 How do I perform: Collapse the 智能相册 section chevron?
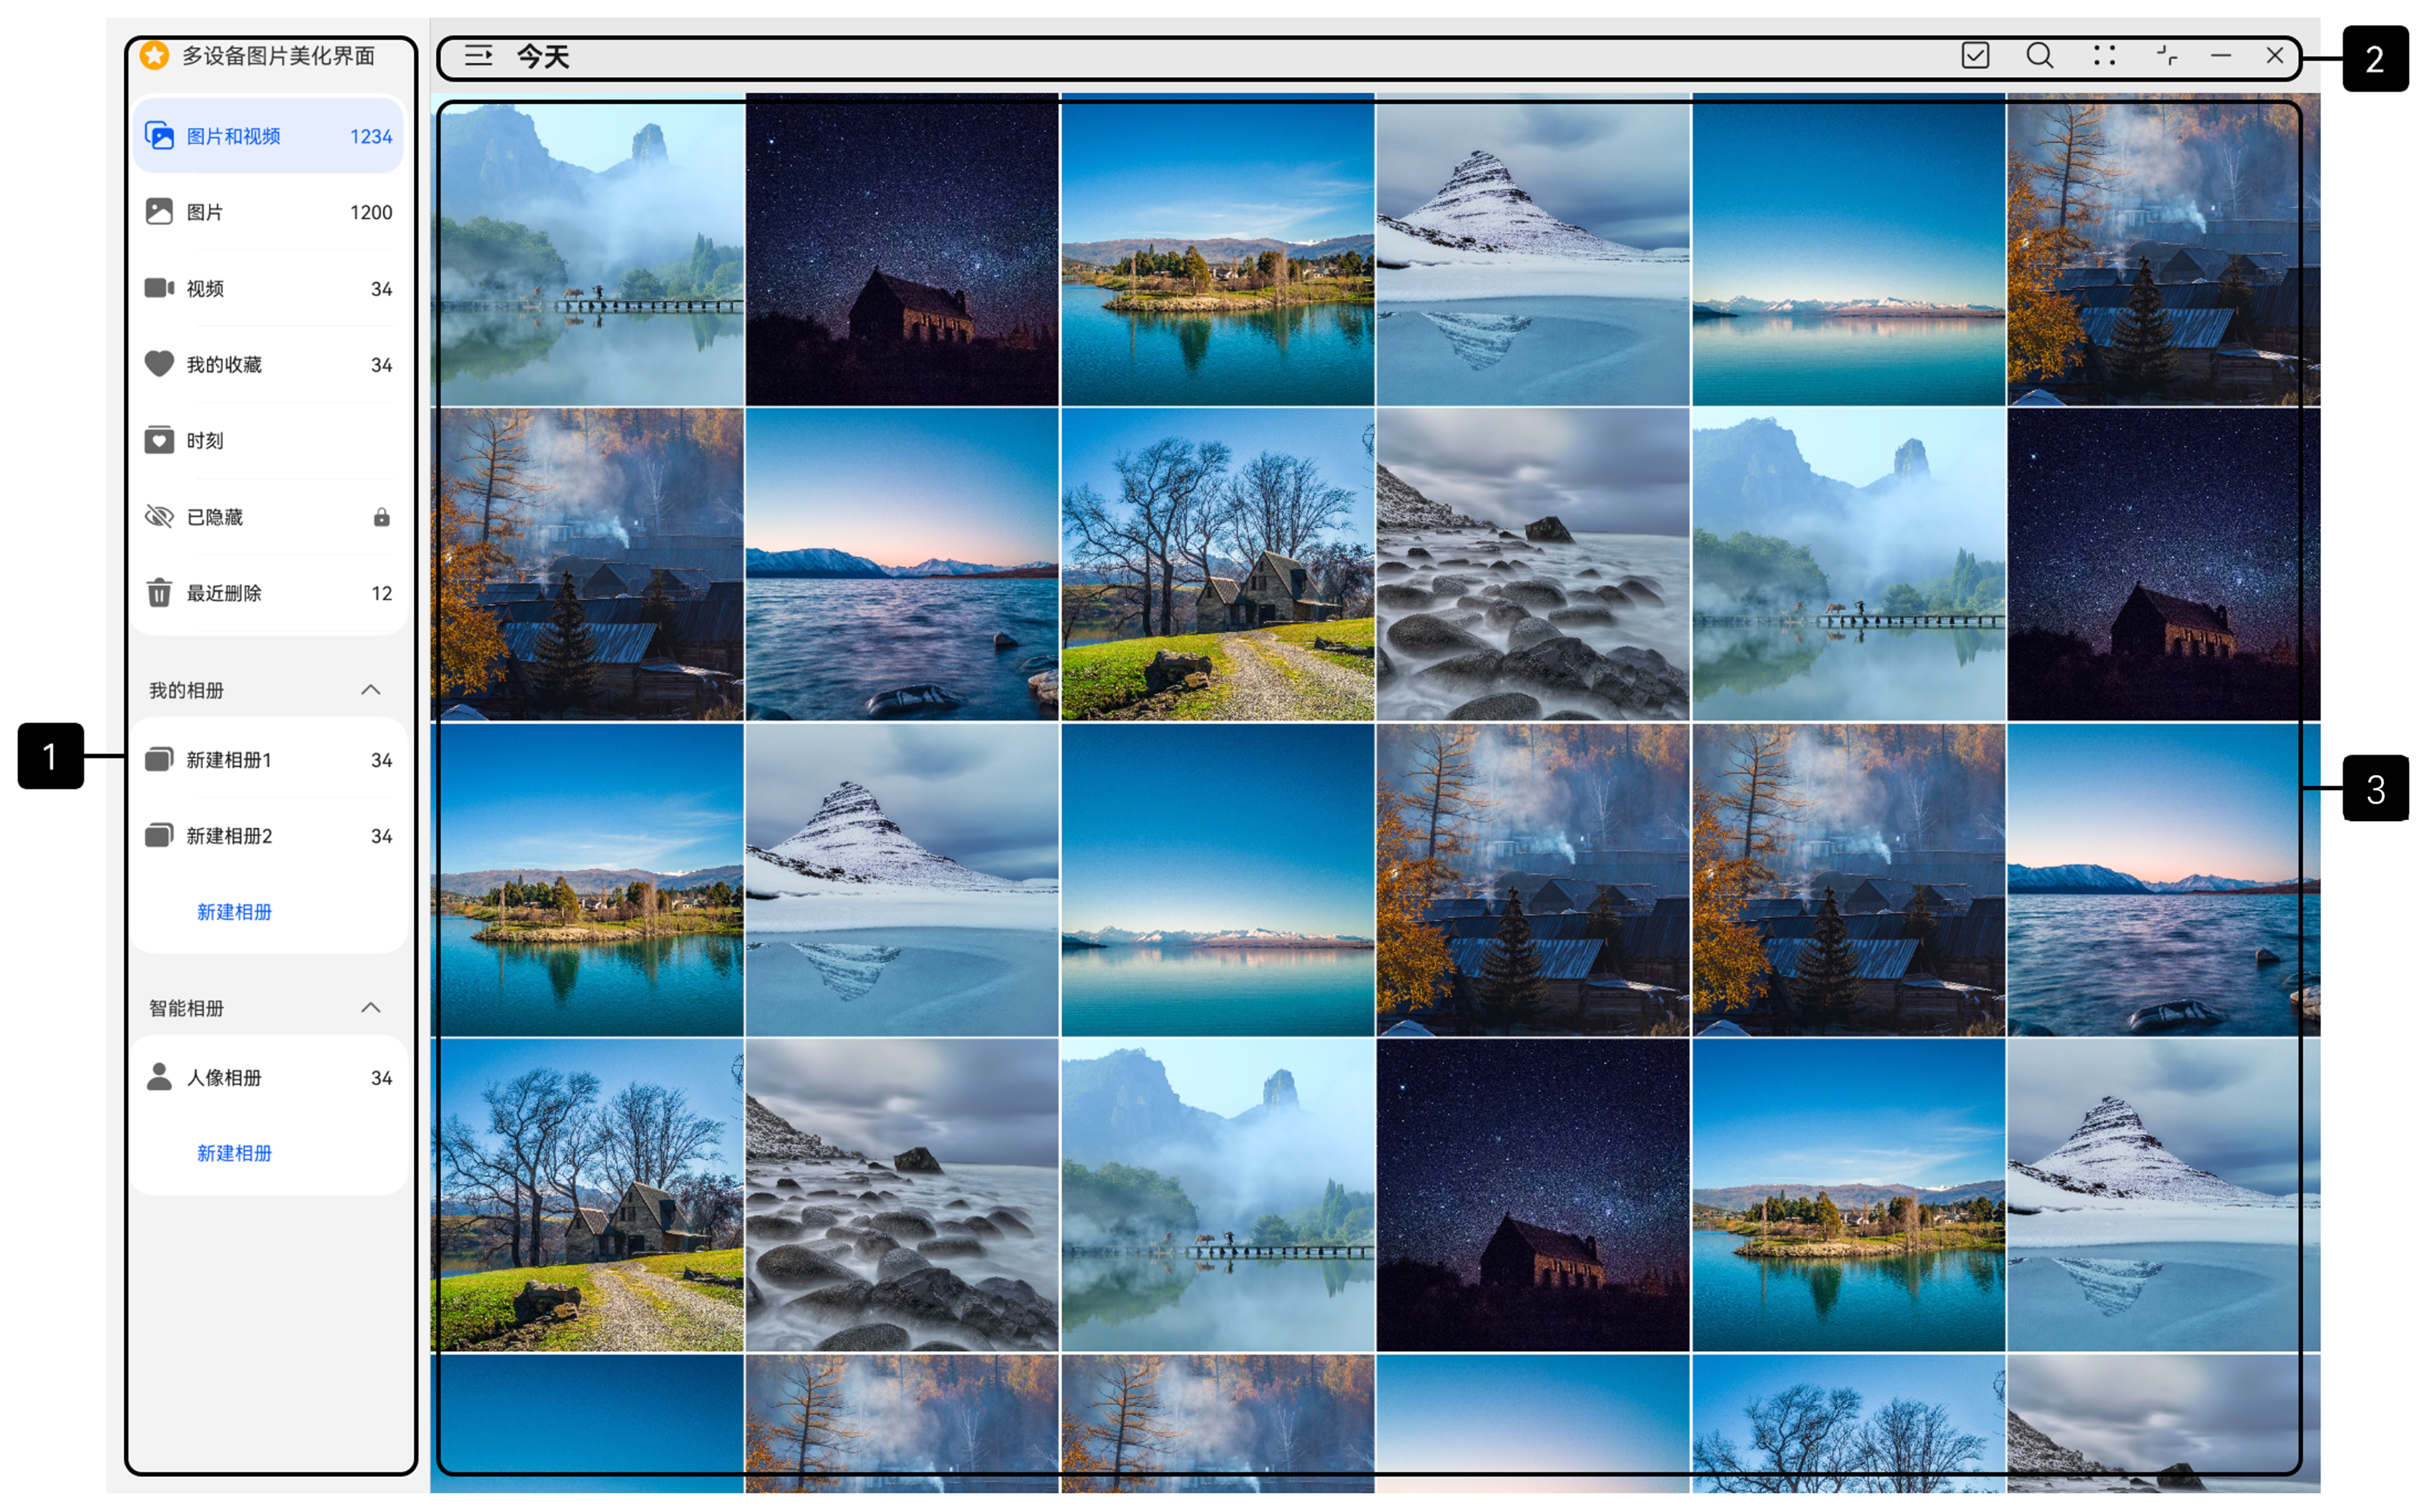[371, 1008]
